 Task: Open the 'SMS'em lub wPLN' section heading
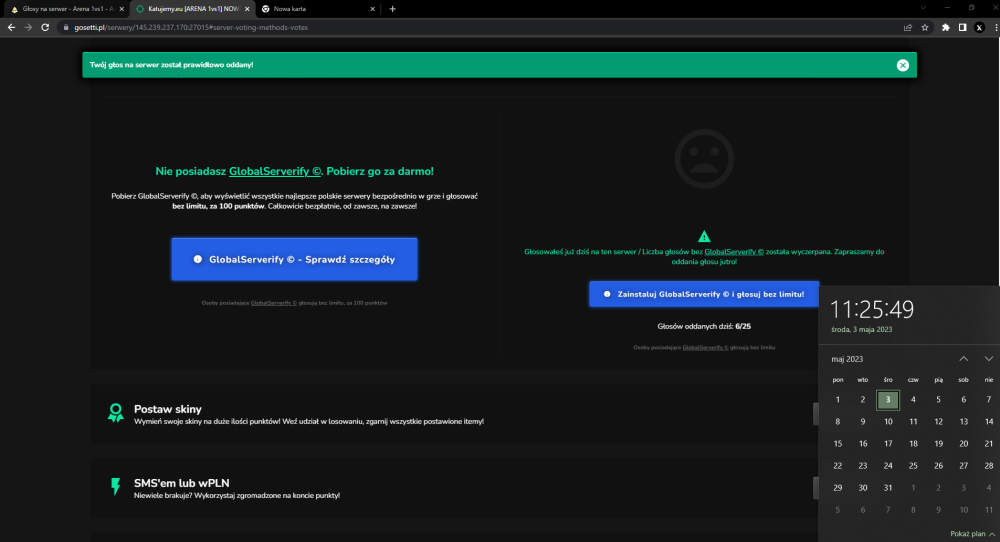pyautogui.click(x=182, y=483)
